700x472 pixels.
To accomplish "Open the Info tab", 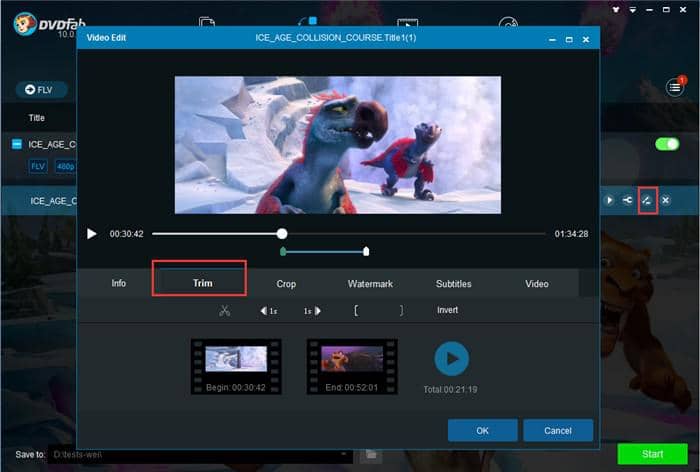I will click(x=118, y=283).
